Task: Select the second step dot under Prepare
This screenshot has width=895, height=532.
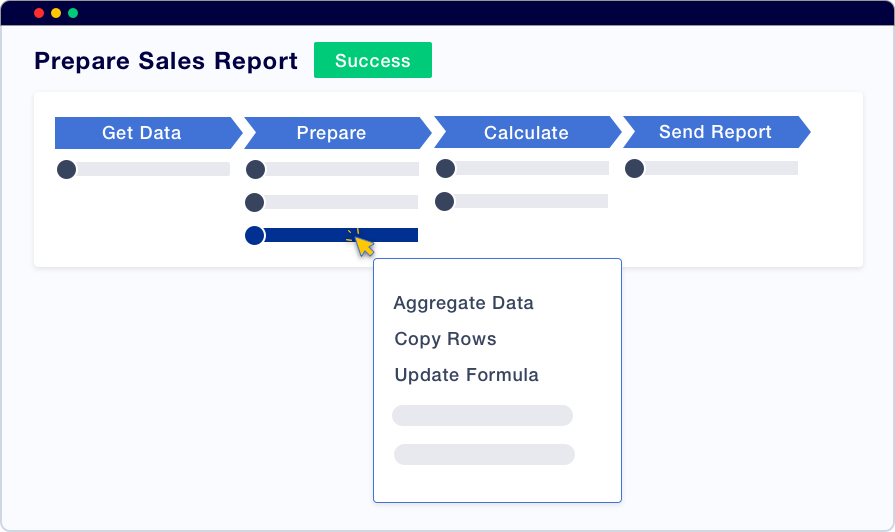Action: pos(255,202)
